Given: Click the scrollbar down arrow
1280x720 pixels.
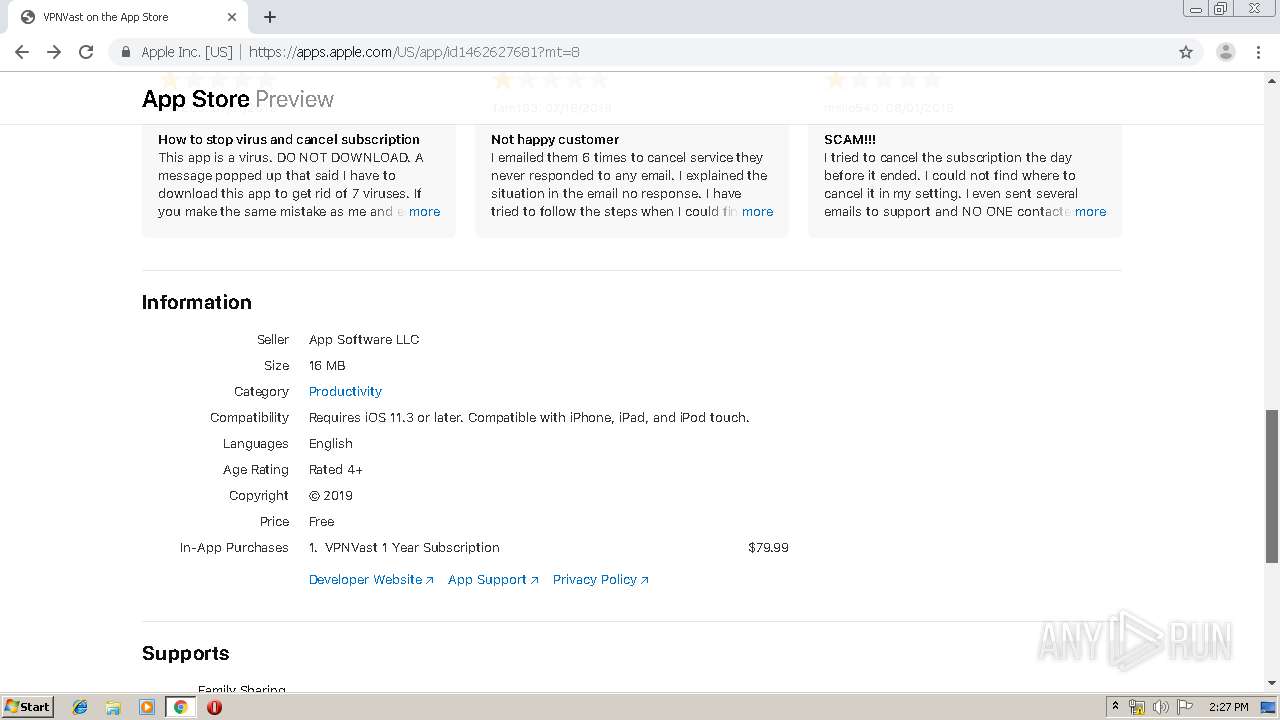Looking at the screenshot, I should (x=1272, y=683).
